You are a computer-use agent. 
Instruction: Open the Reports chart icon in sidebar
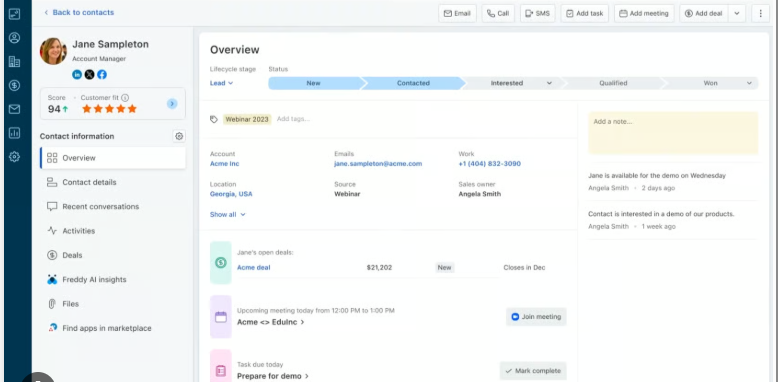coord(14,133)
